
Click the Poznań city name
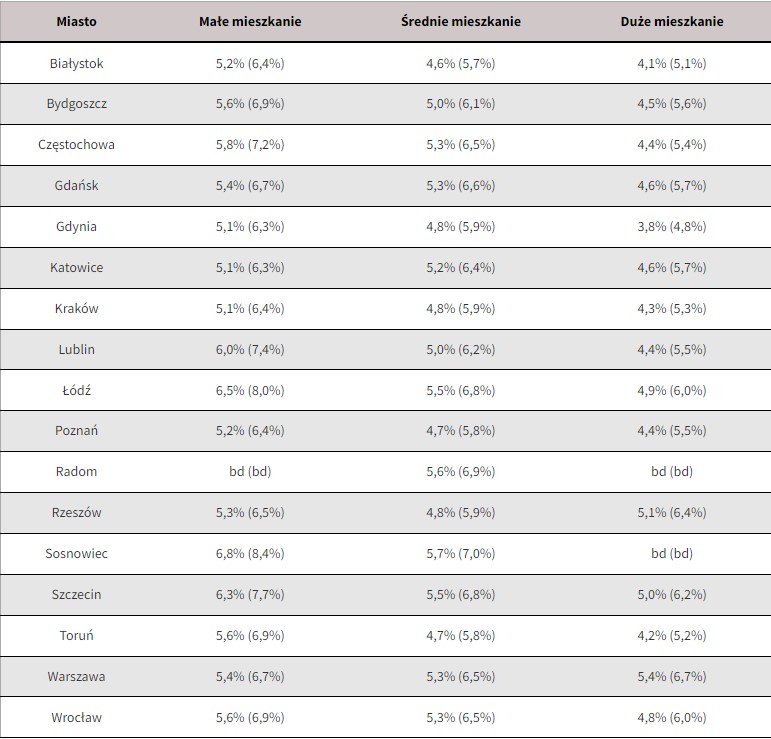[x=77, y=431]
